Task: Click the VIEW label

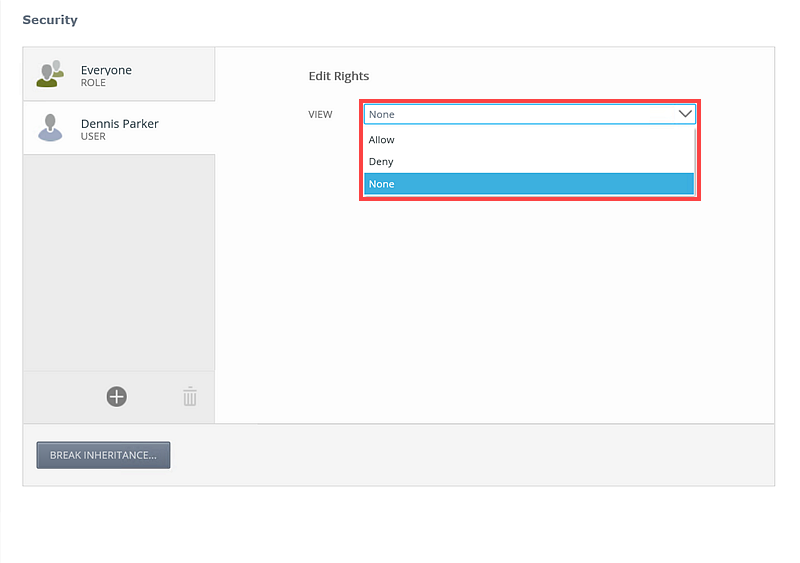Action: tap(320, 114)
